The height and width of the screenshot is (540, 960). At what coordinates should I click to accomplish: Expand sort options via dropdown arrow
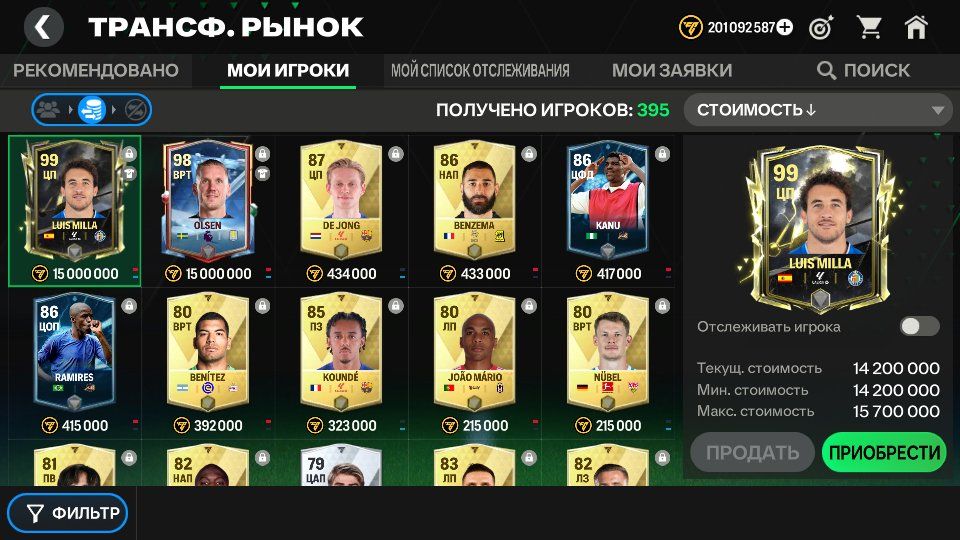937,111
